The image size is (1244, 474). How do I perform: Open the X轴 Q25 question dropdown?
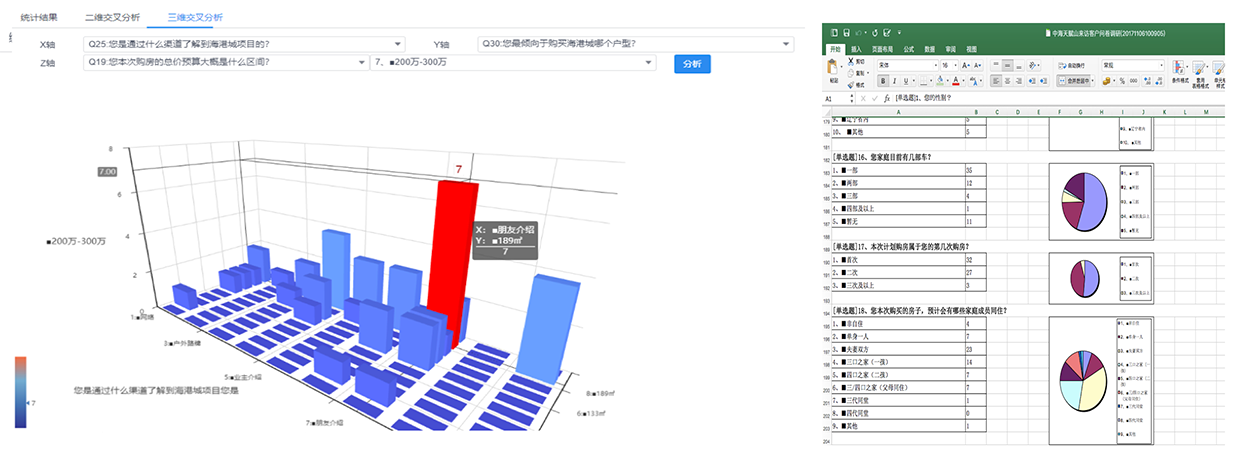(x=245, y=44)
